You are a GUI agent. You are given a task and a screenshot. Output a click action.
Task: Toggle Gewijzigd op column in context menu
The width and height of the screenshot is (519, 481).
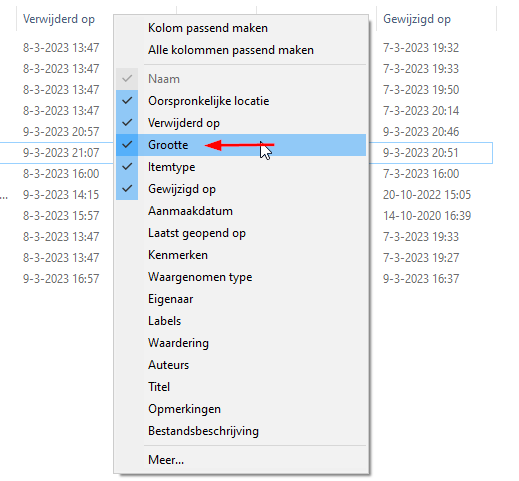tap(241, 189)
